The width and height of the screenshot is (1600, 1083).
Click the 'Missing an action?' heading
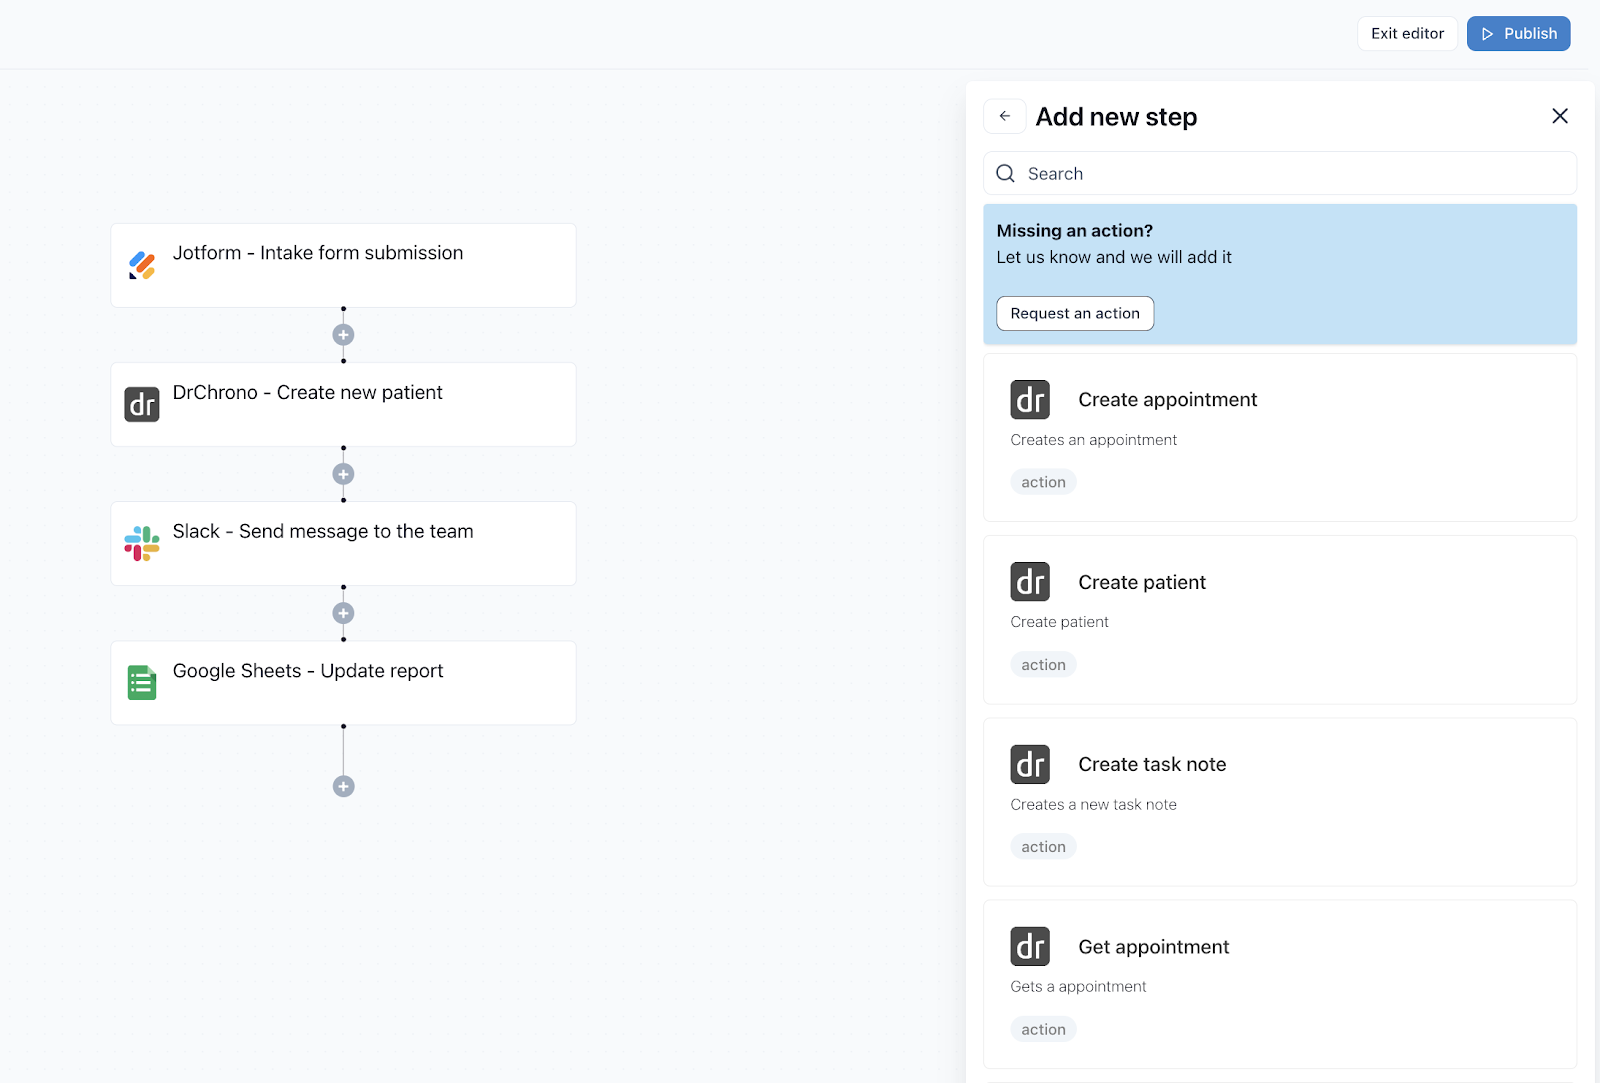click(1075, 230)
